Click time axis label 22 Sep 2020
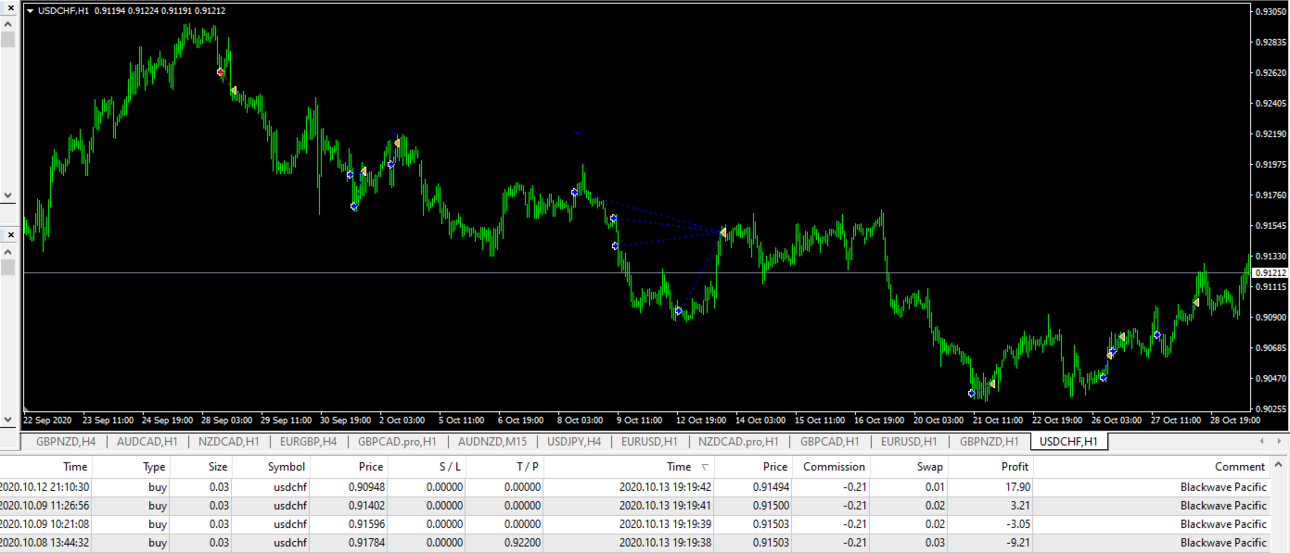 click(x=47, y=420)
